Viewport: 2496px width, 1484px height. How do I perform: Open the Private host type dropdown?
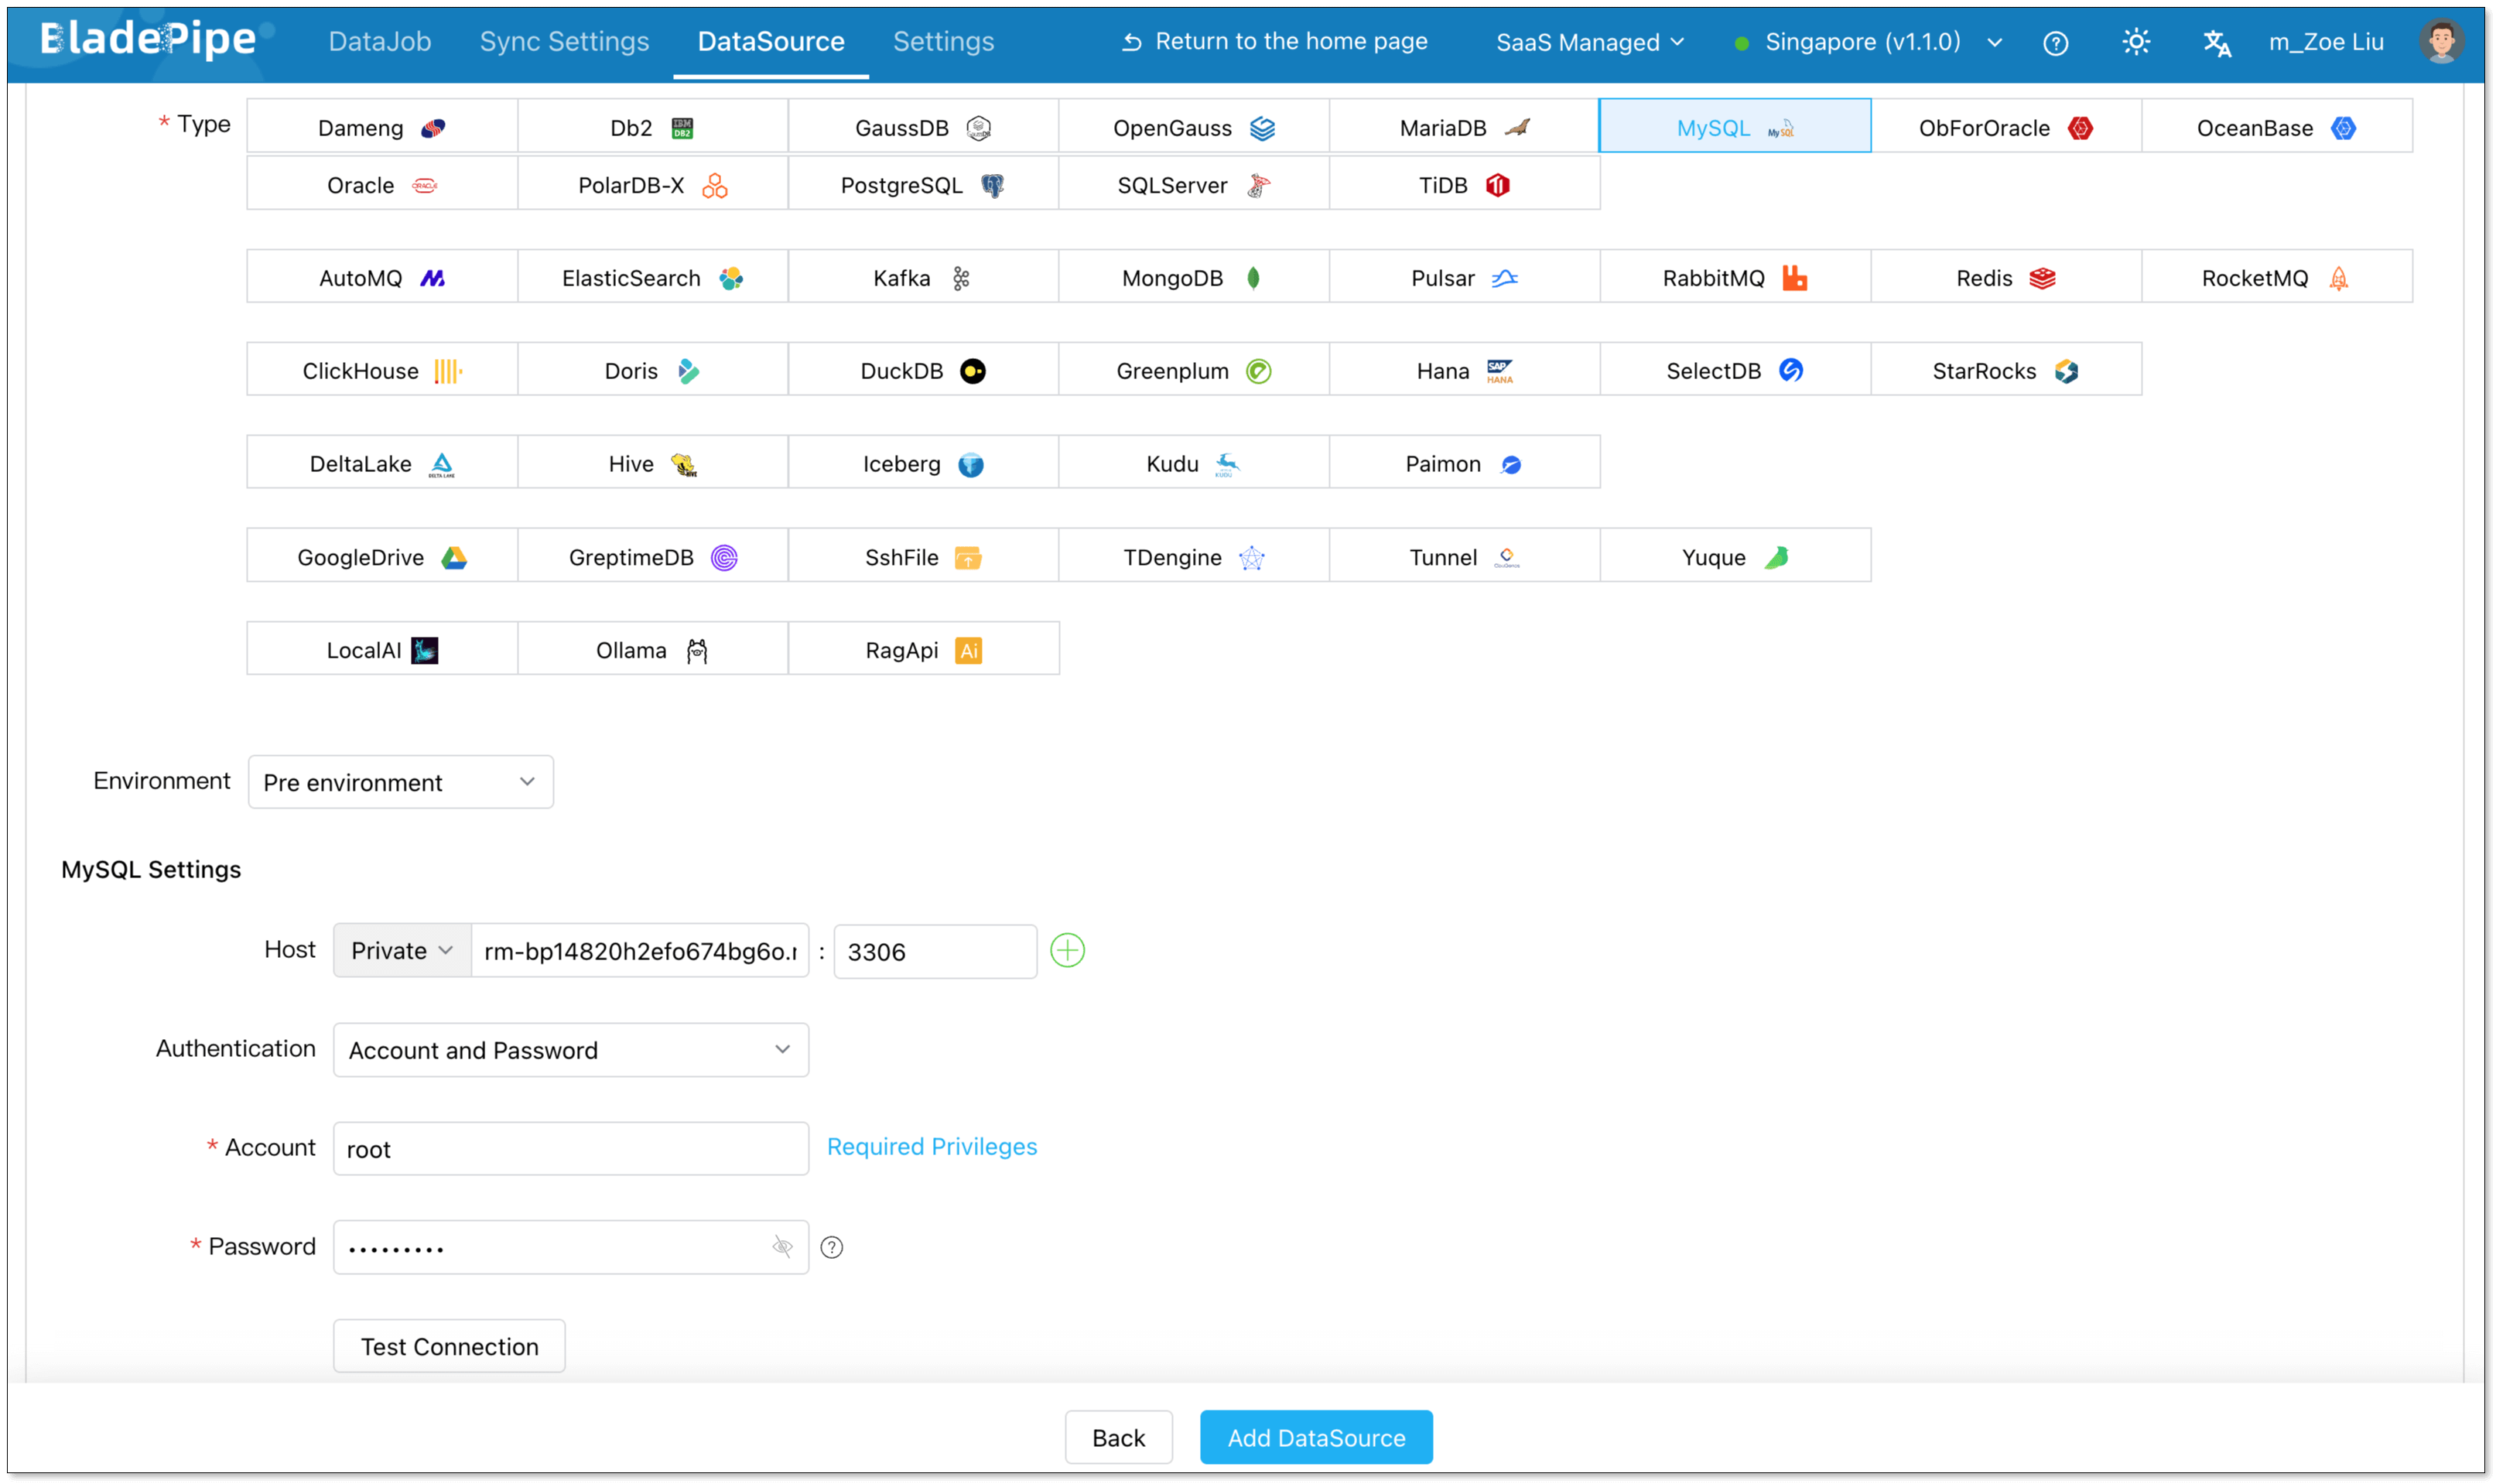402,950
